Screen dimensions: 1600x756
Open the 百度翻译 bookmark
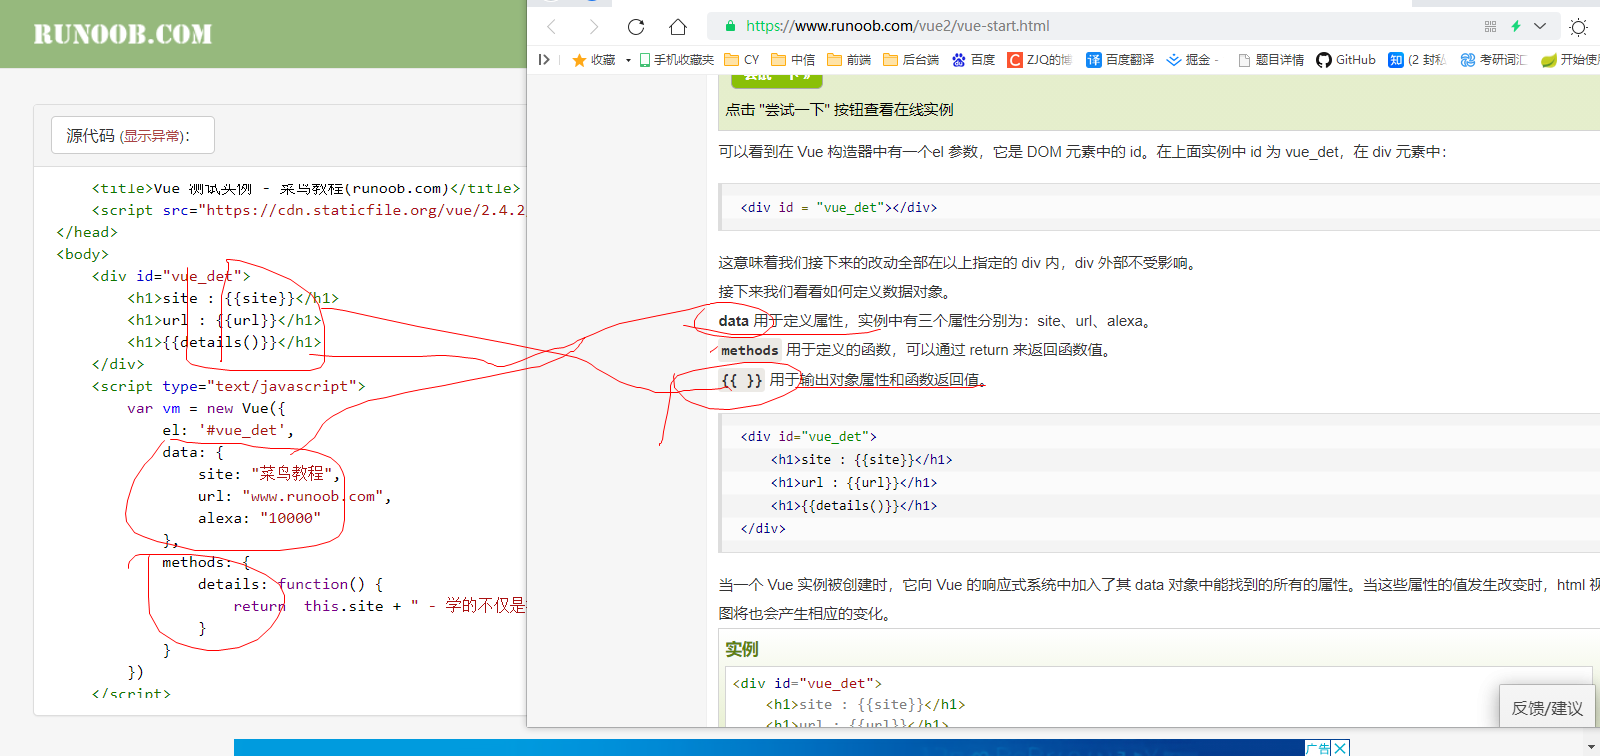point(1120,60)
